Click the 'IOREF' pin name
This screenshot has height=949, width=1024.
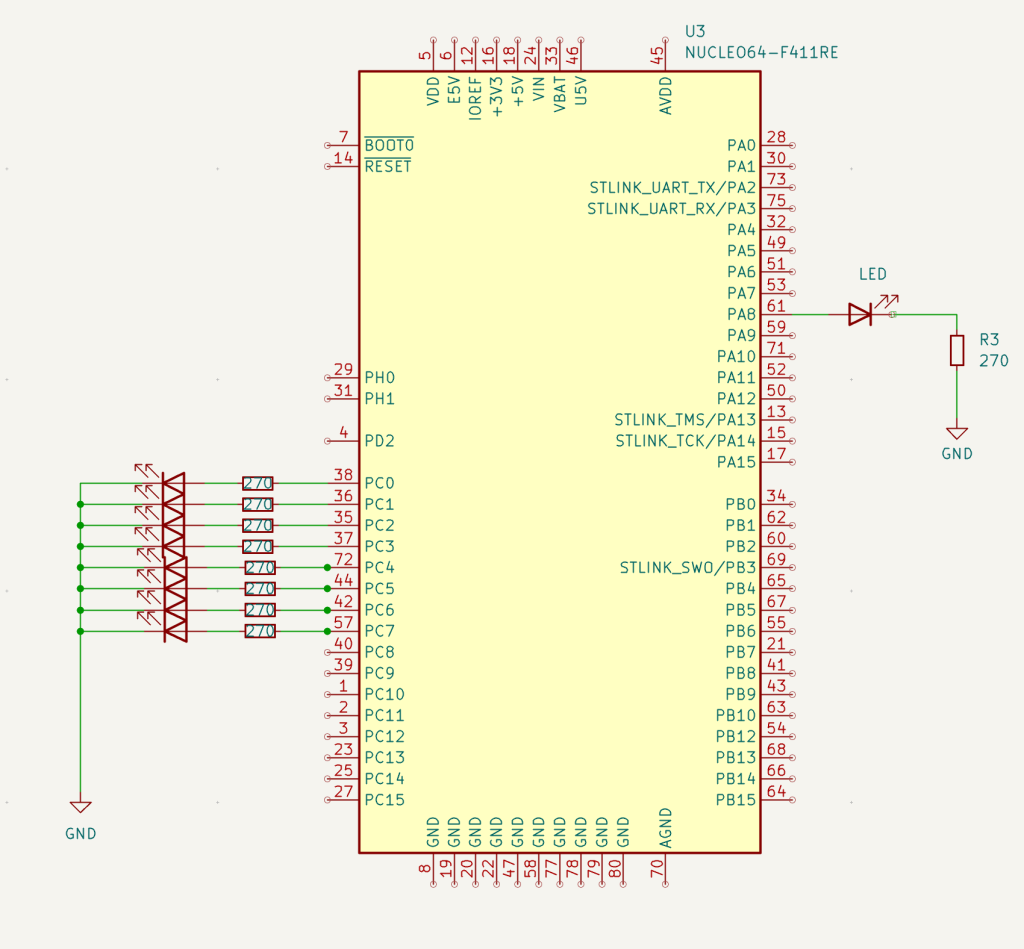click(x=475, y=99)
